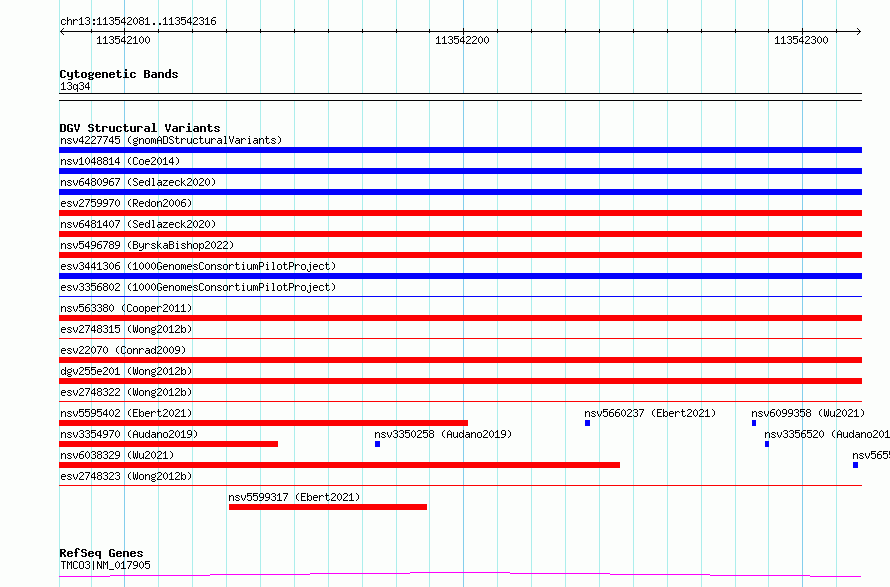
Task: Select the nsv1048814 (Coe2014) variant label
Action: pos(120,161)
